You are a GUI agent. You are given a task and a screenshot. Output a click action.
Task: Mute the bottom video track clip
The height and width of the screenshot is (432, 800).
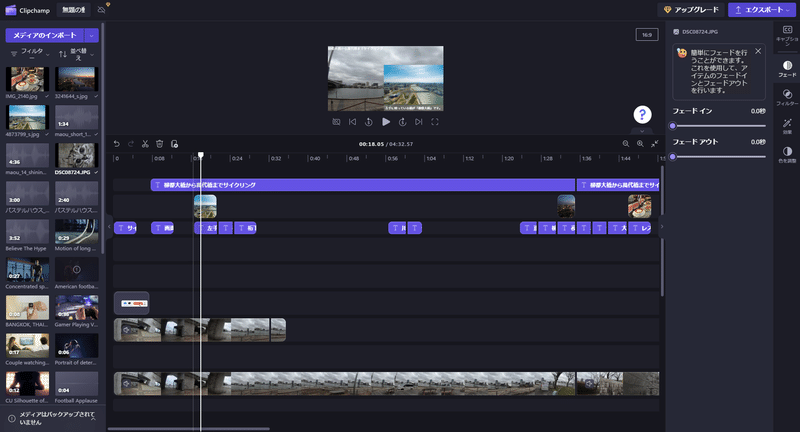click(x=126, y=384)
